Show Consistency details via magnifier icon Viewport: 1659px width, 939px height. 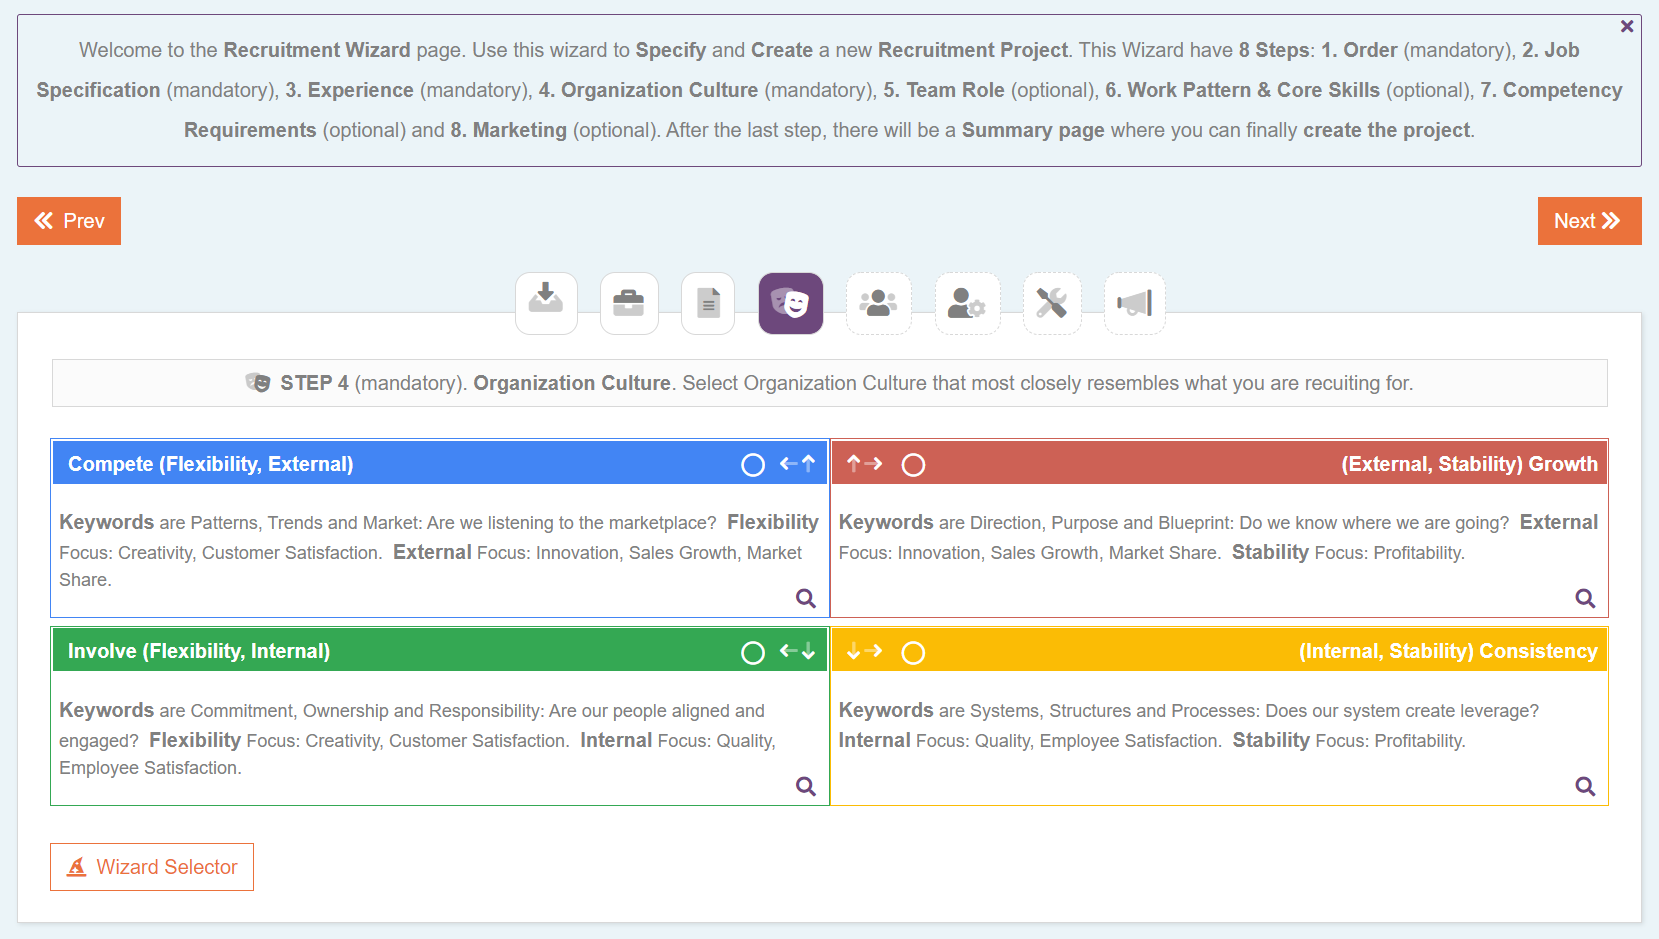coord(1585,786)
